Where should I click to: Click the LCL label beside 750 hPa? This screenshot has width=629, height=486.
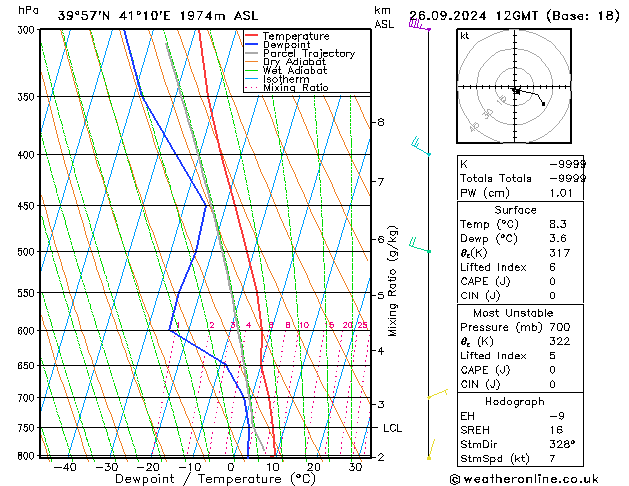pyautogui.click(x=392, y=428)
